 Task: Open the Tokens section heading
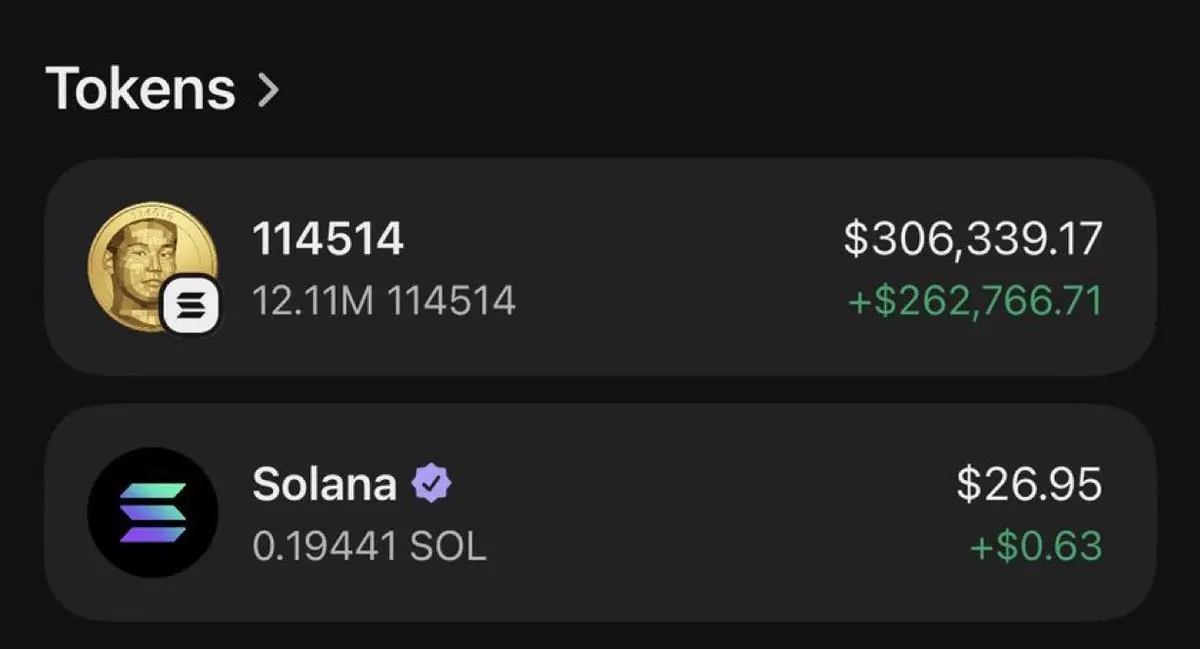coord(140,89)
